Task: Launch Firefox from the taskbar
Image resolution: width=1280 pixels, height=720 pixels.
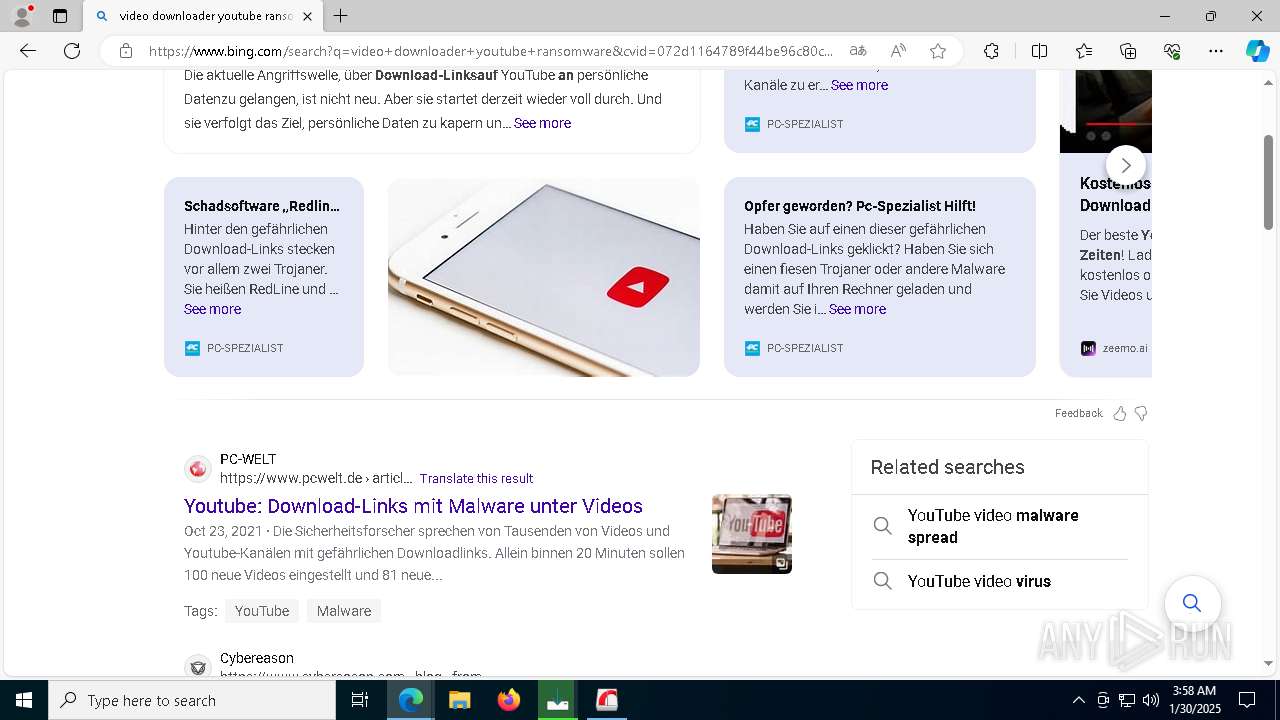Action: (x=508, y=700)
